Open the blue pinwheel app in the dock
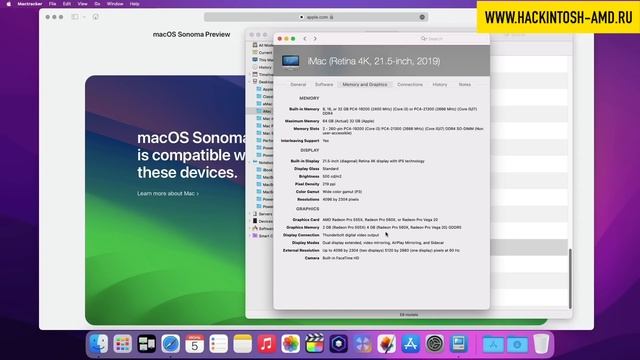Viewport: 640px width, 360px height. (x=362, y=344)
